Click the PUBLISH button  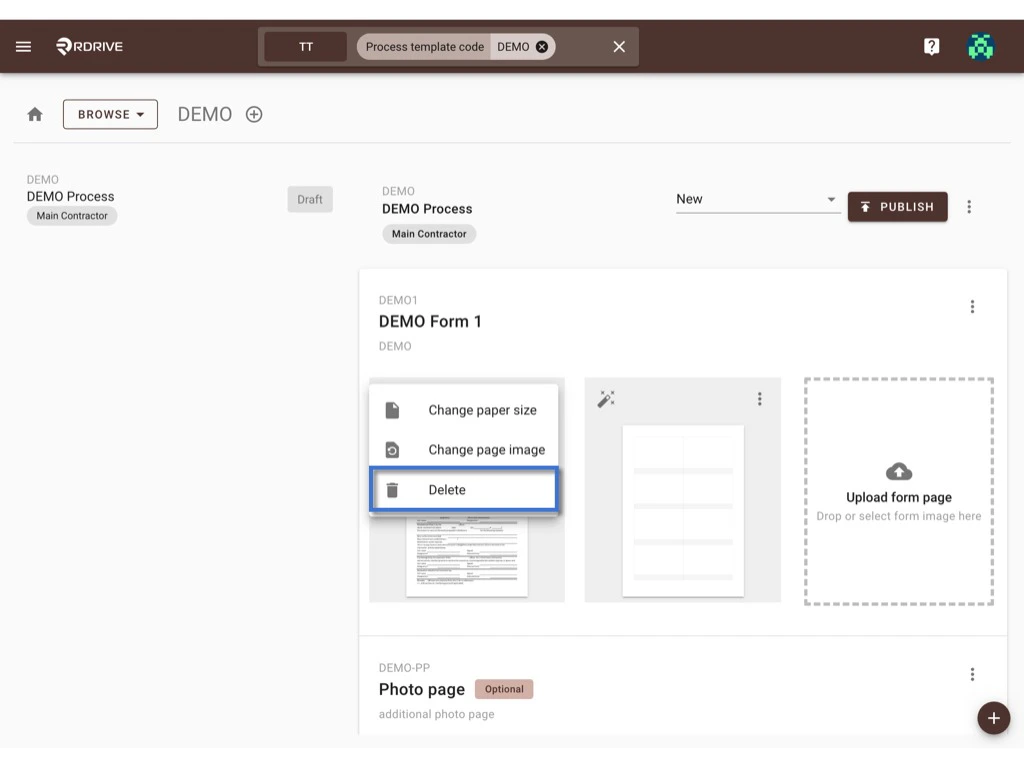coord(897,207)
